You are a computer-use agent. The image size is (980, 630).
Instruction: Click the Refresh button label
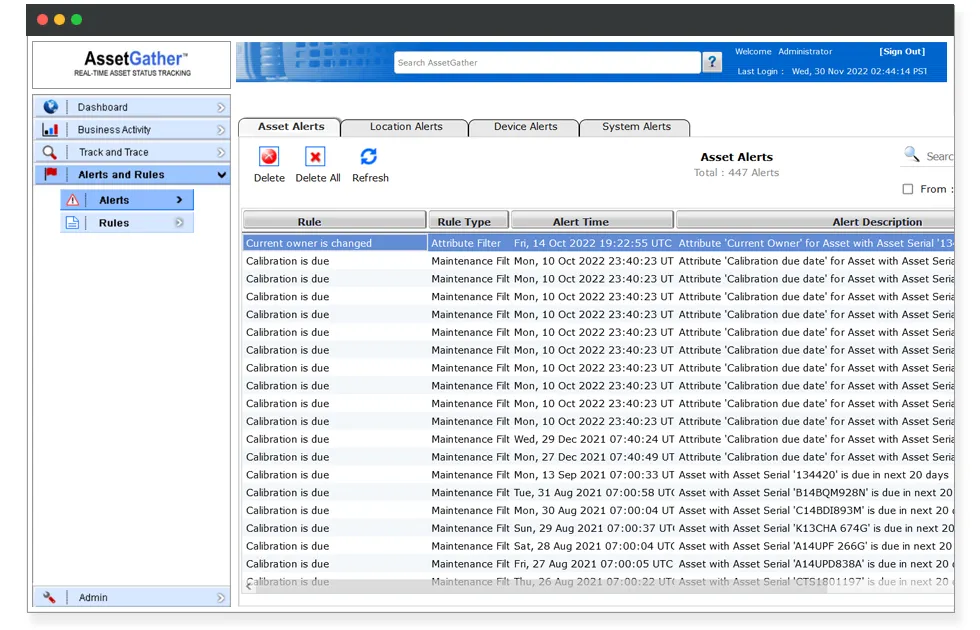click(370, 178)
